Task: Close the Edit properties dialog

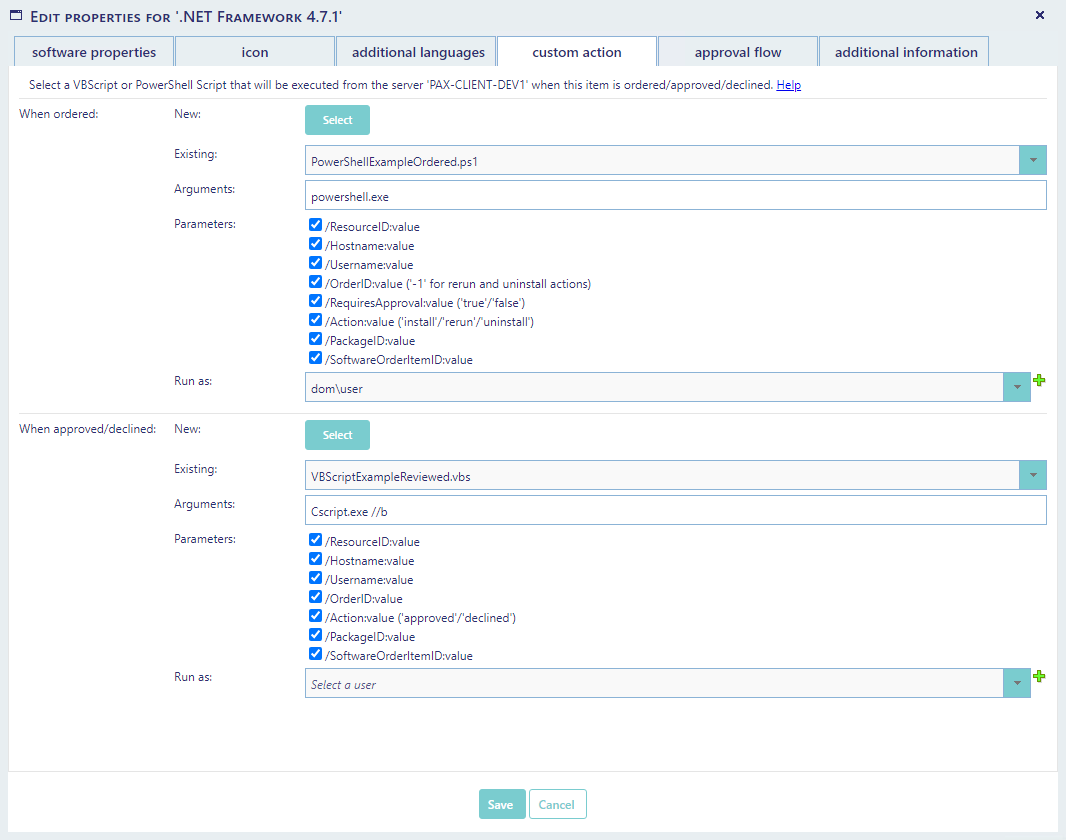Action: 1039,15
